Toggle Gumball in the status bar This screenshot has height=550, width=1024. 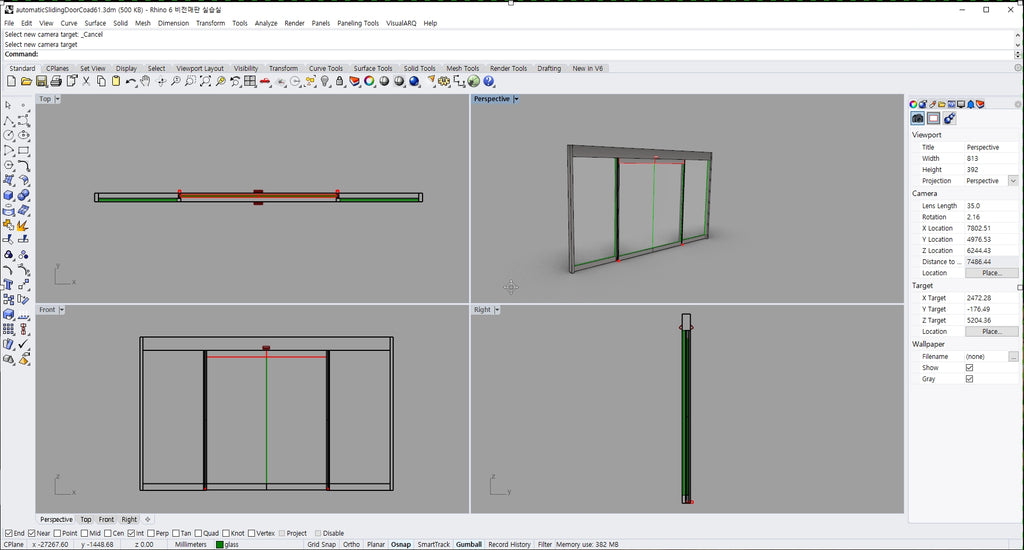point(468,545)
